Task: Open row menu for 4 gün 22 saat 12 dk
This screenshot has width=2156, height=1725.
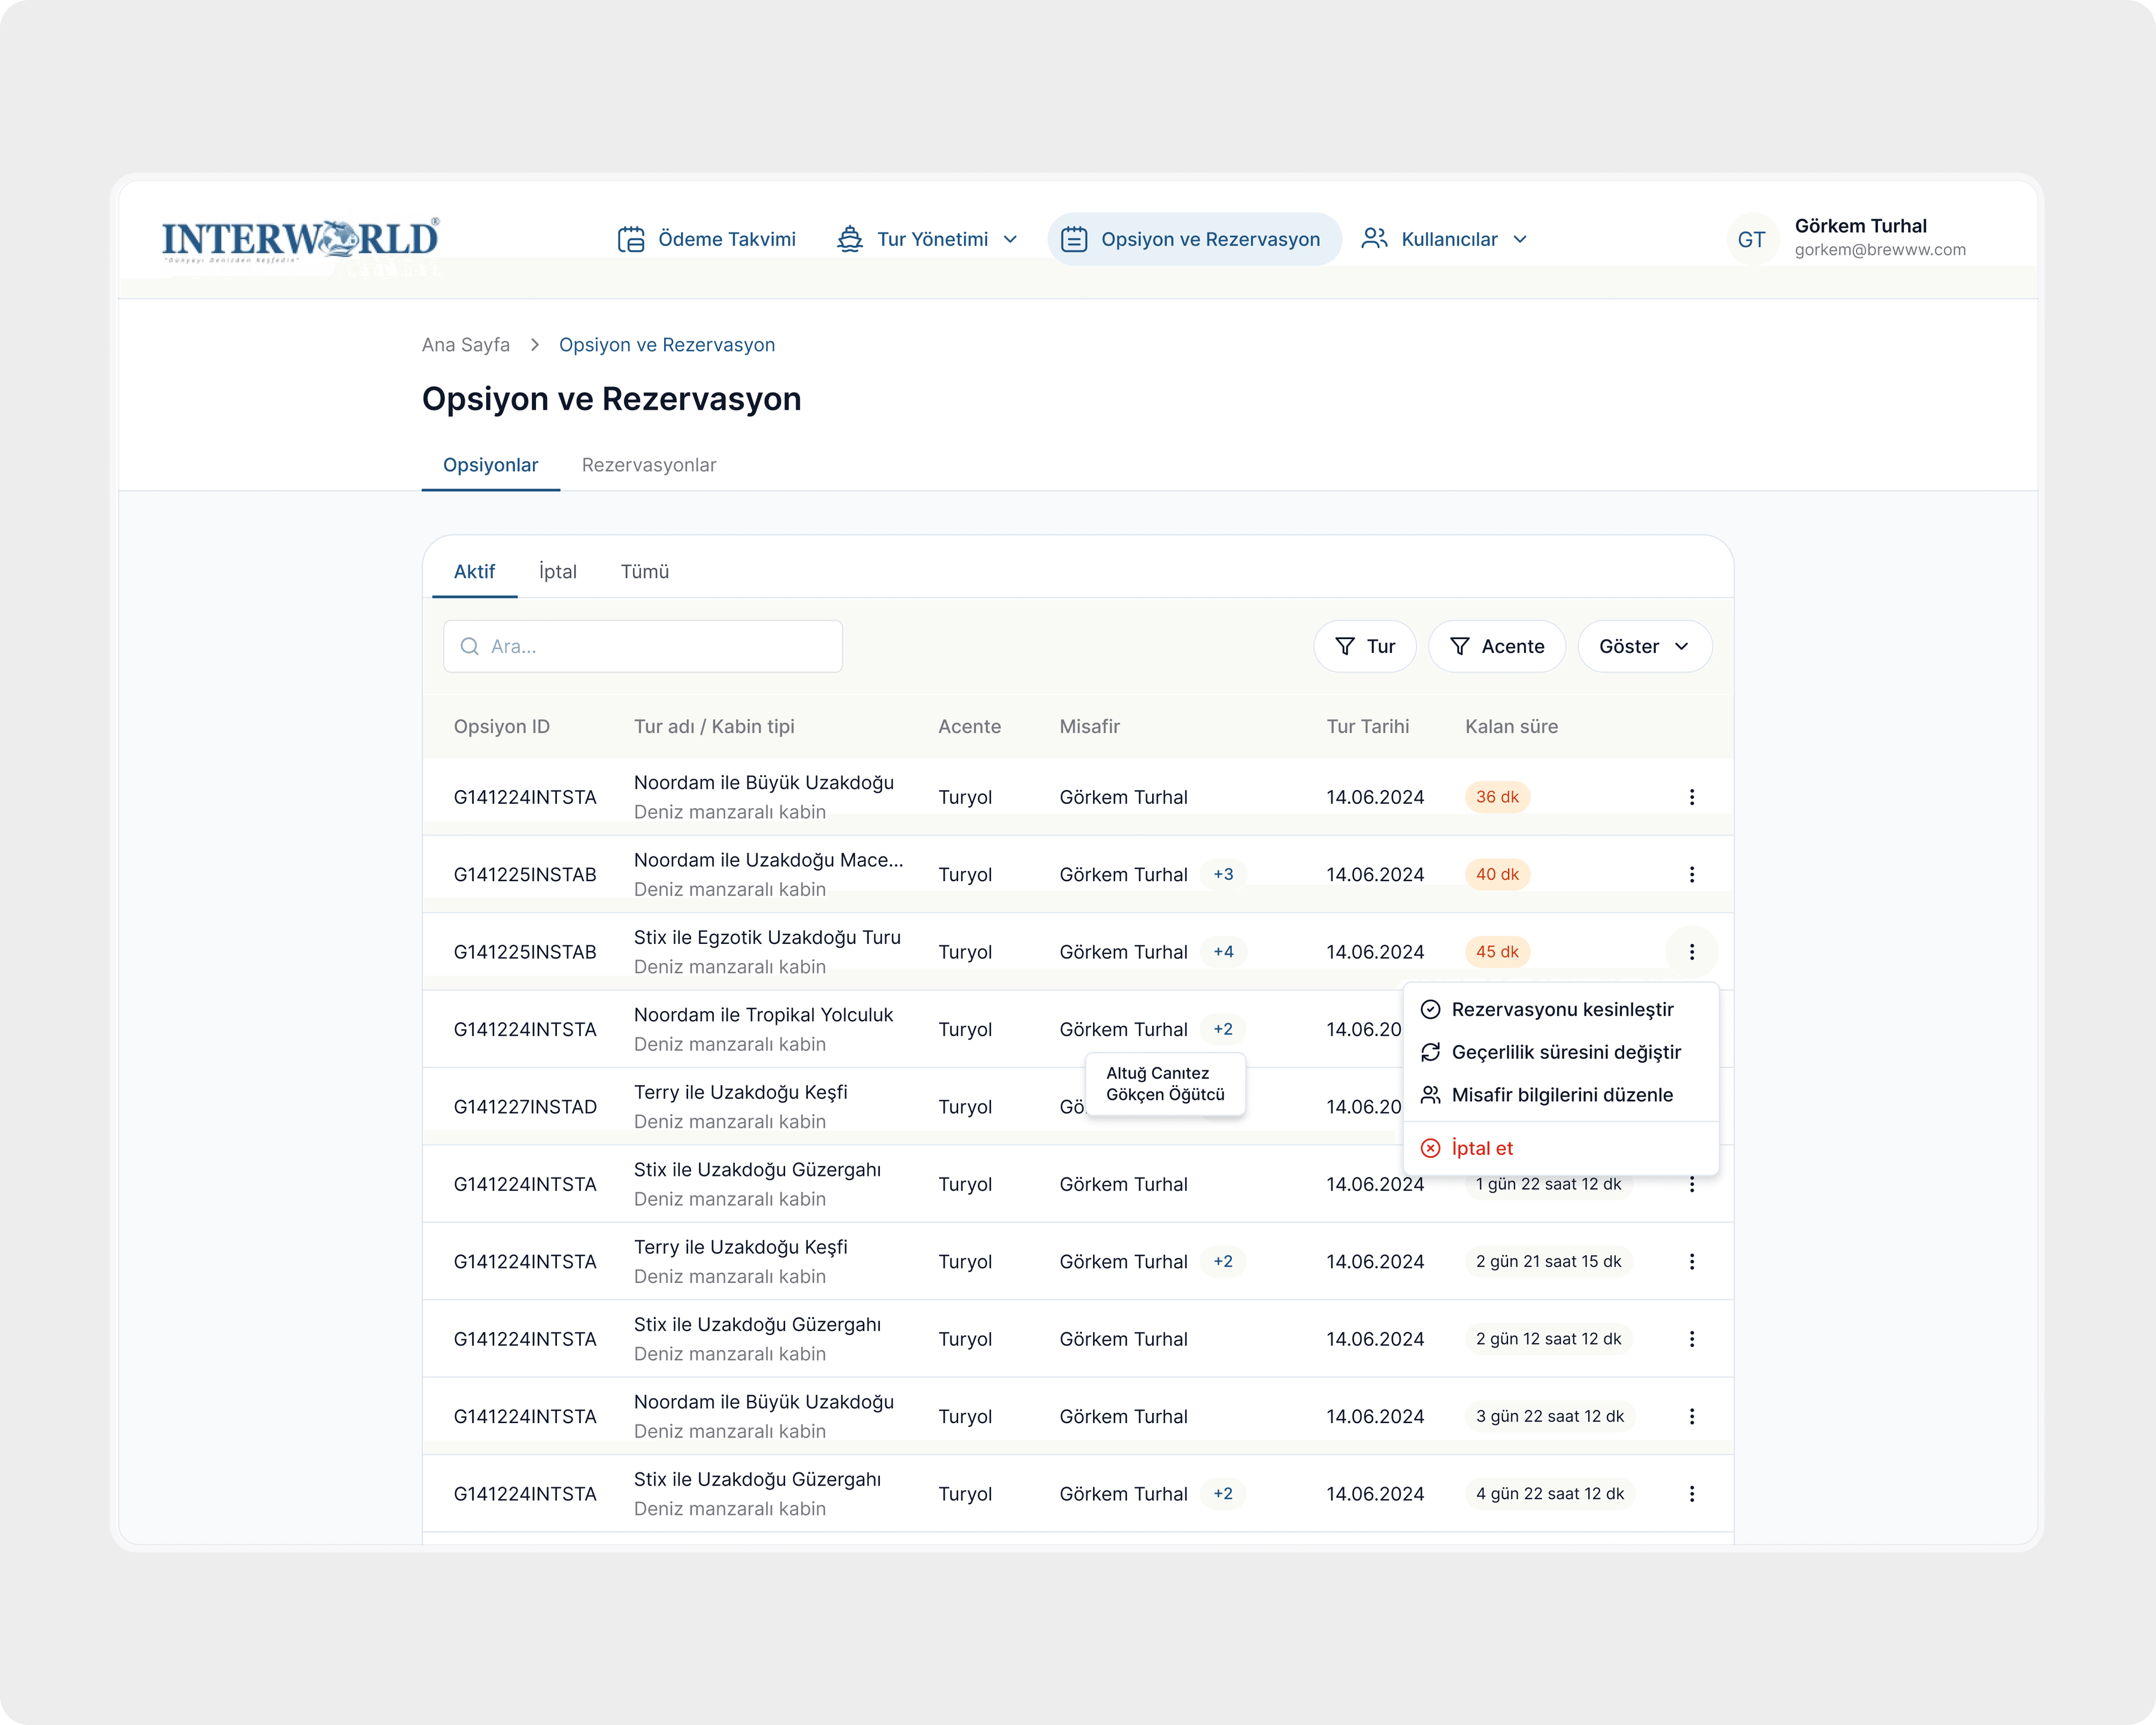Action: coord(1691,1493)
